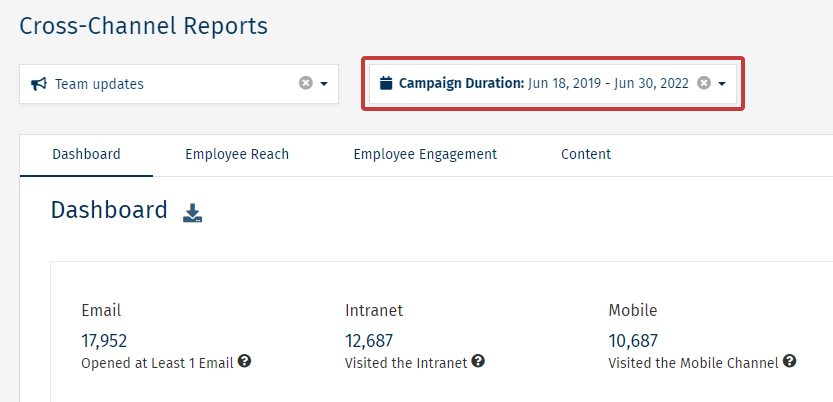Viewport: 833px width, 402px height.
Task: Download the Dashboard report
Action: [192, 212]
